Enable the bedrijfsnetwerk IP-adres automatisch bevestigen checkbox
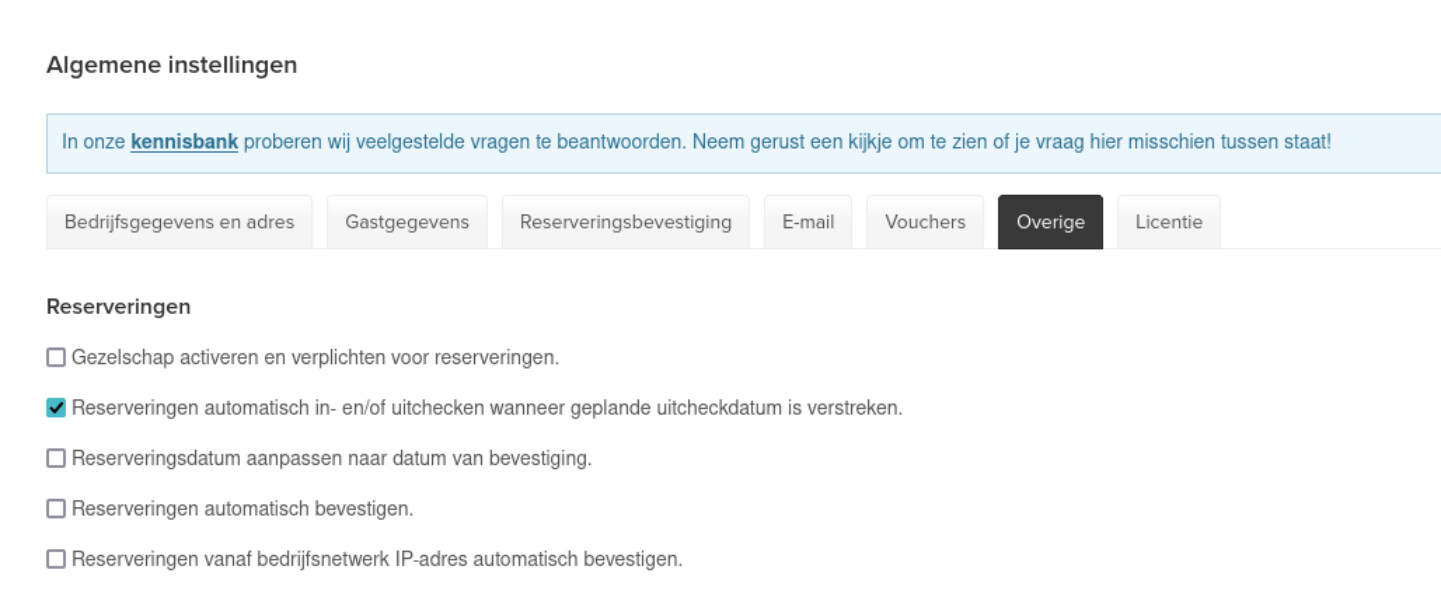This screenshot has width=1441, height=594. (56, 559)
